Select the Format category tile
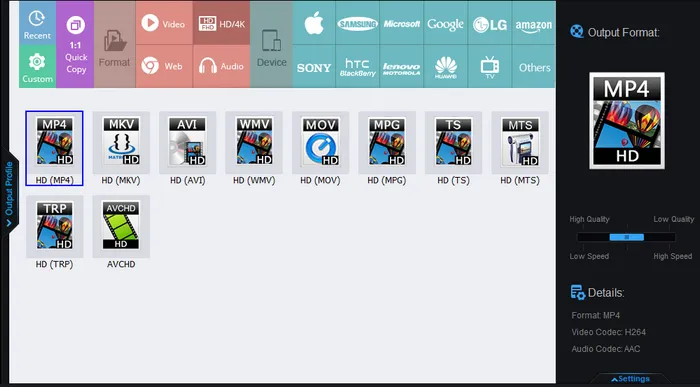The width and height of the screenshot is (700, 387). tap(115, 44)
